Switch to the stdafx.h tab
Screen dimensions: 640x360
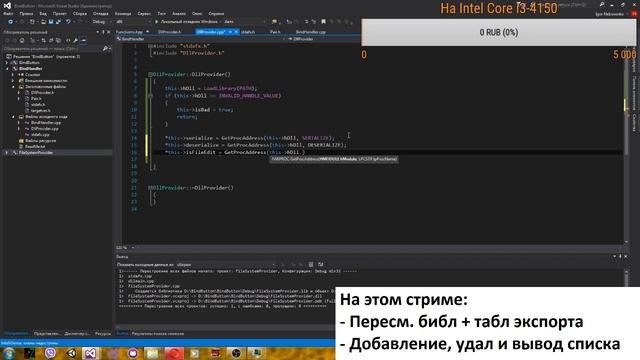coord(248,32)
